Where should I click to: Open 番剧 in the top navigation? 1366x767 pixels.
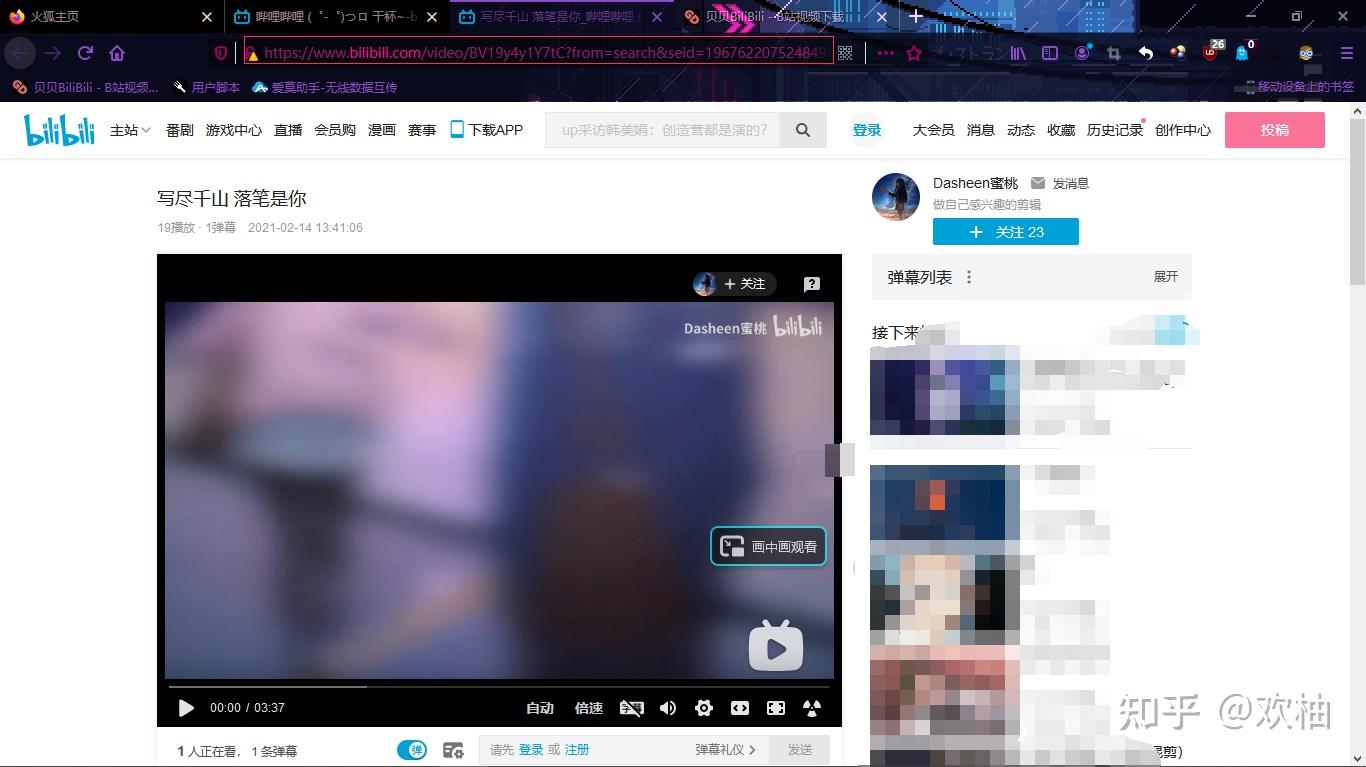(180, 130)
